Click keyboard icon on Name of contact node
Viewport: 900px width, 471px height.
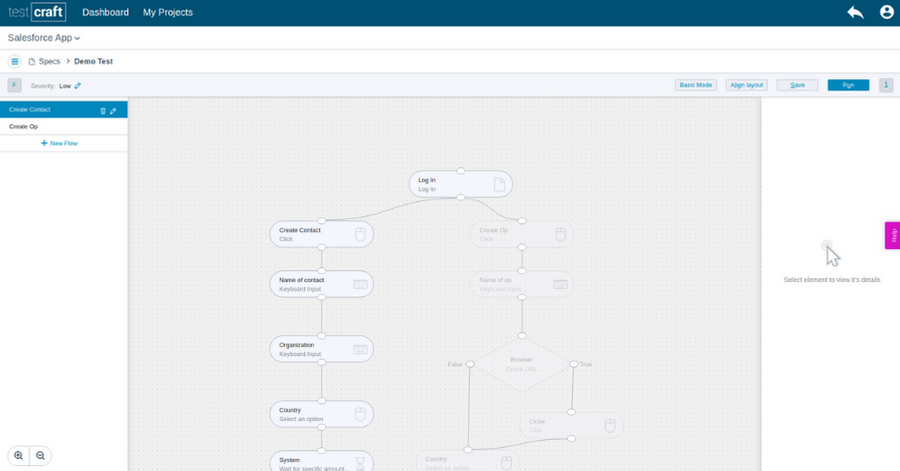360,285
